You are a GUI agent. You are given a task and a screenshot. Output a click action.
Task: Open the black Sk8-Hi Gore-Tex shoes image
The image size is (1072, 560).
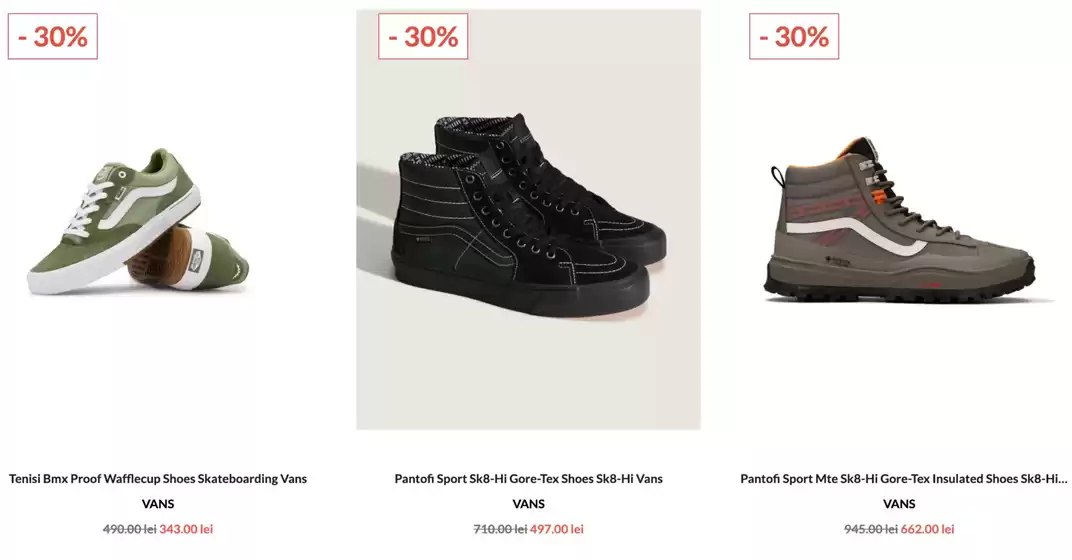click(528, 219)
